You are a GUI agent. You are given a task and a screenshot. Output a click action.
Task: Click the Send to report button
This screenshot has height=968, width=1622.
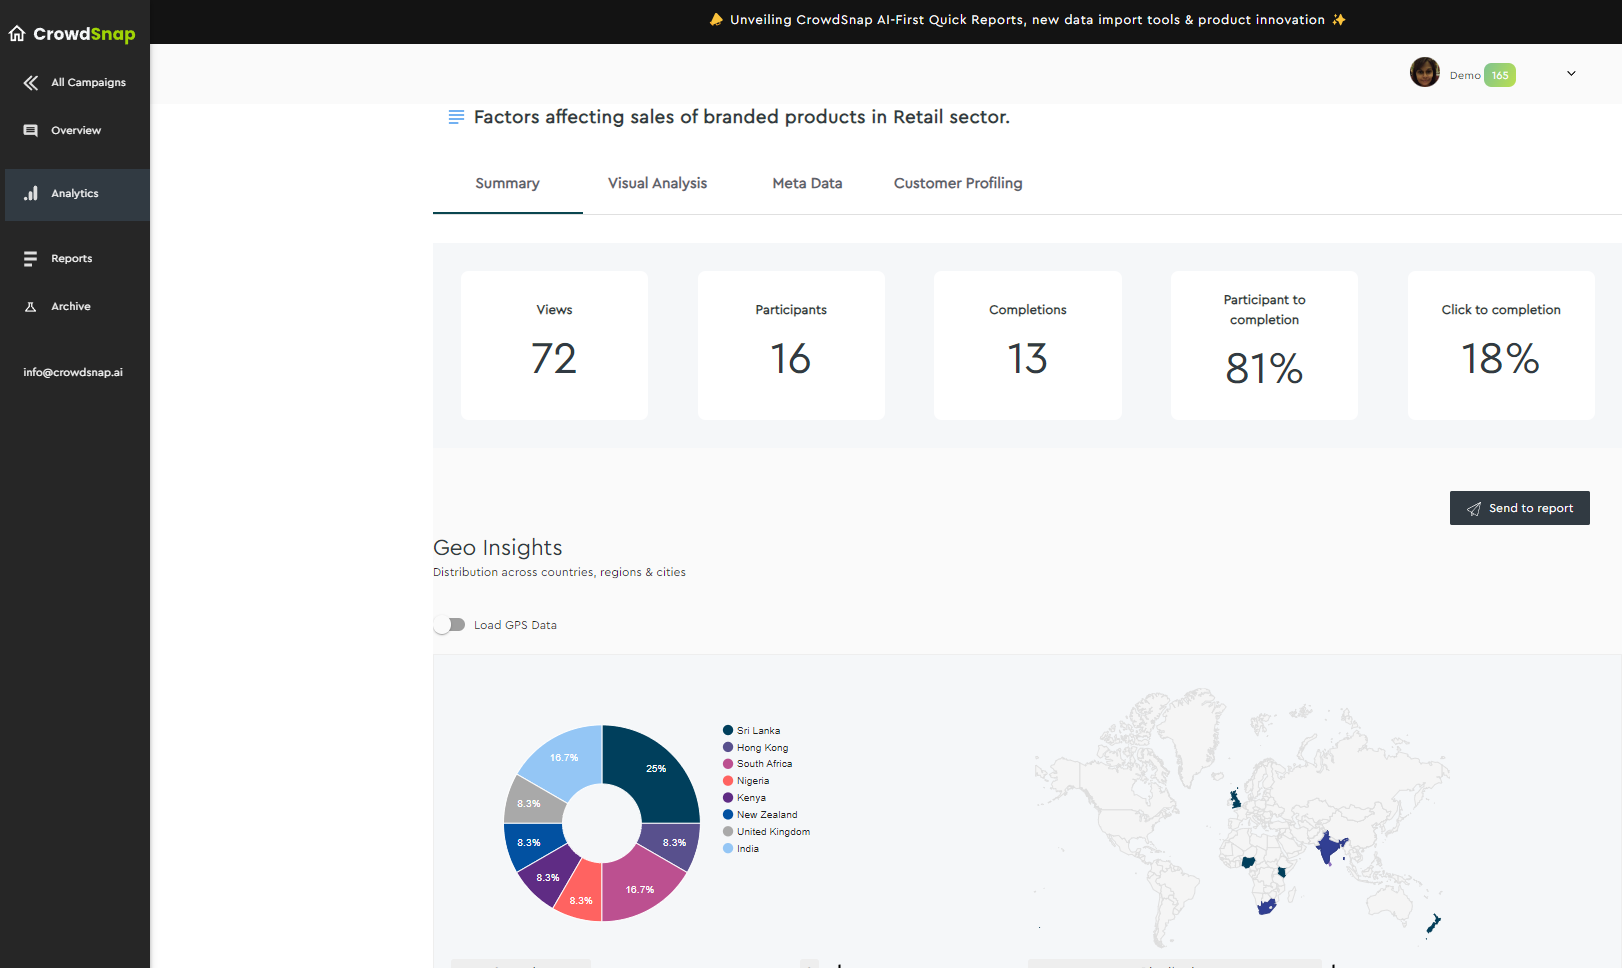[x=1520, y=508]
